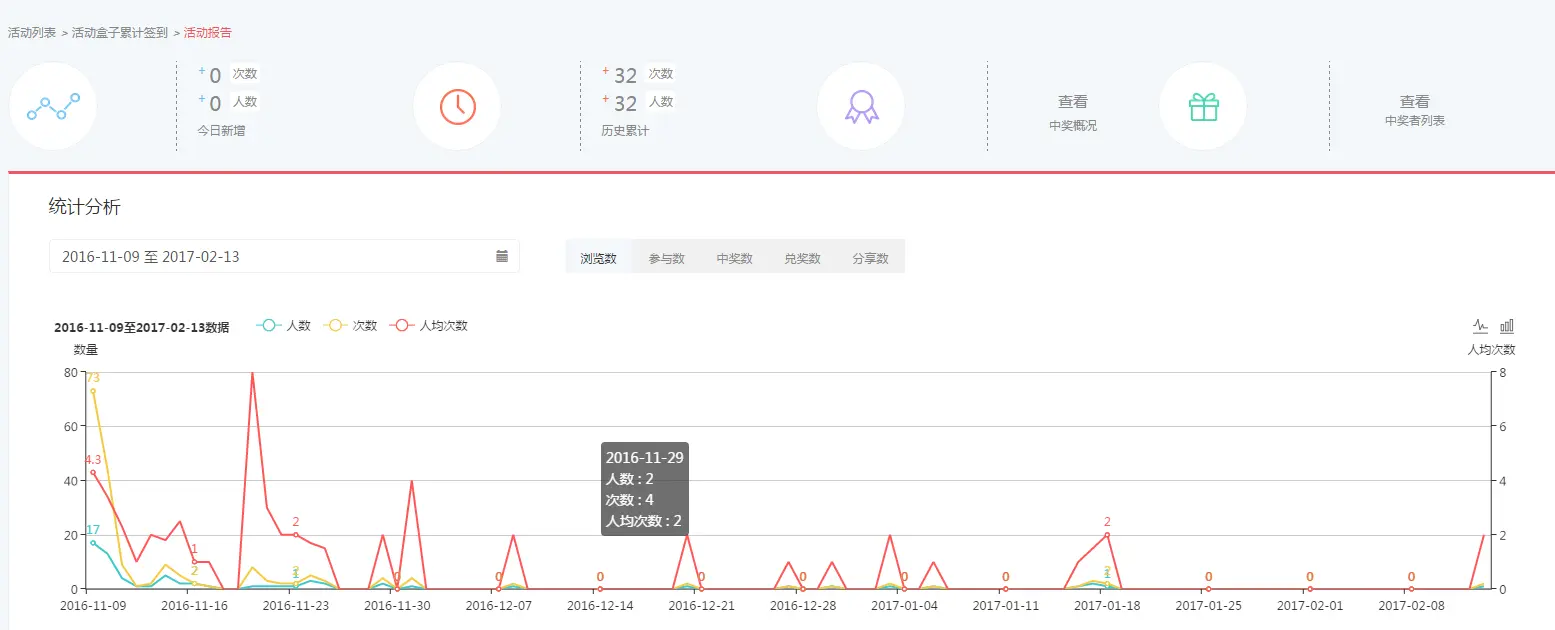Open the date range picker field
The image size is (1555, 630).
click(x=250, y=256)
